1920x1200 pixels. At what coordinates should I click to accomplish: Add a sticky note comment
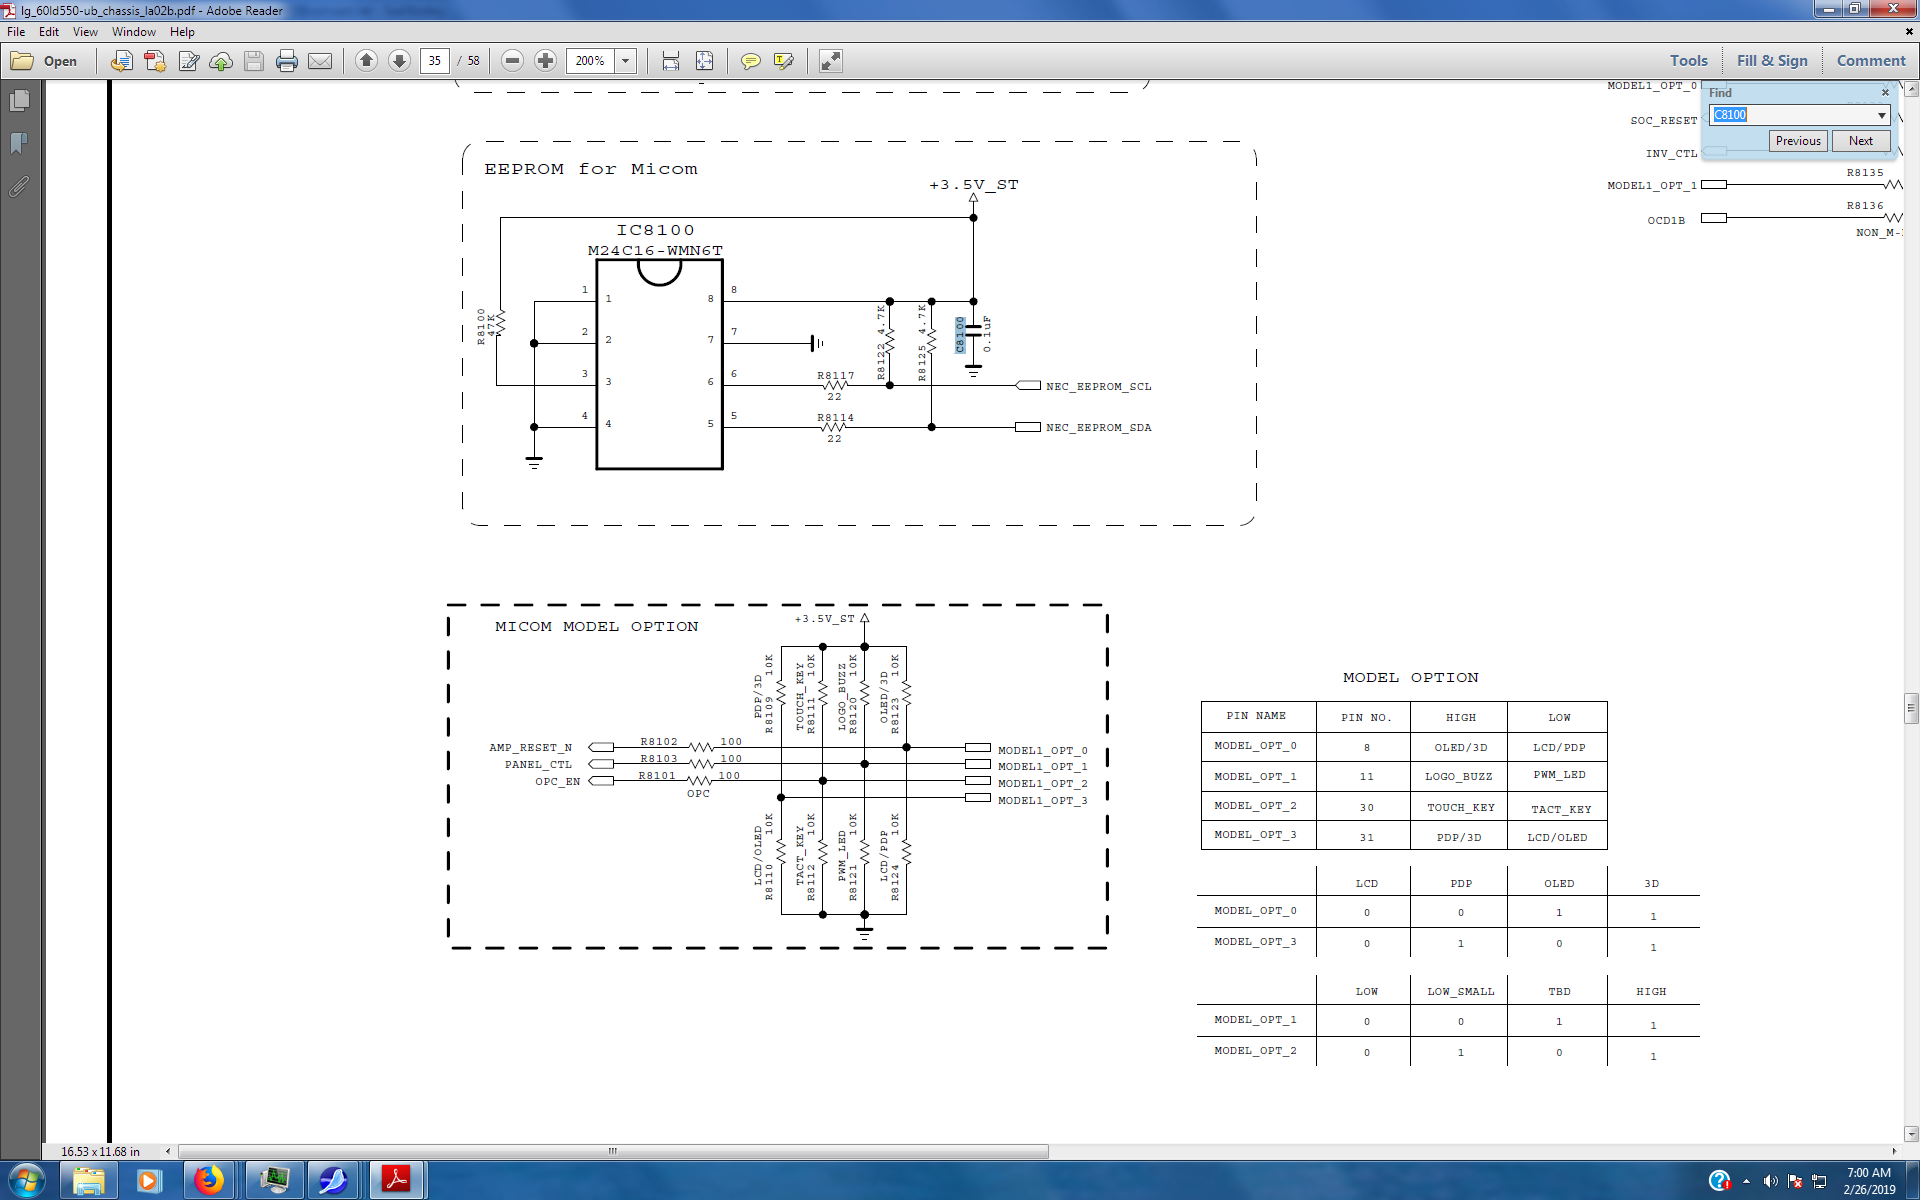tap(750, 61)
